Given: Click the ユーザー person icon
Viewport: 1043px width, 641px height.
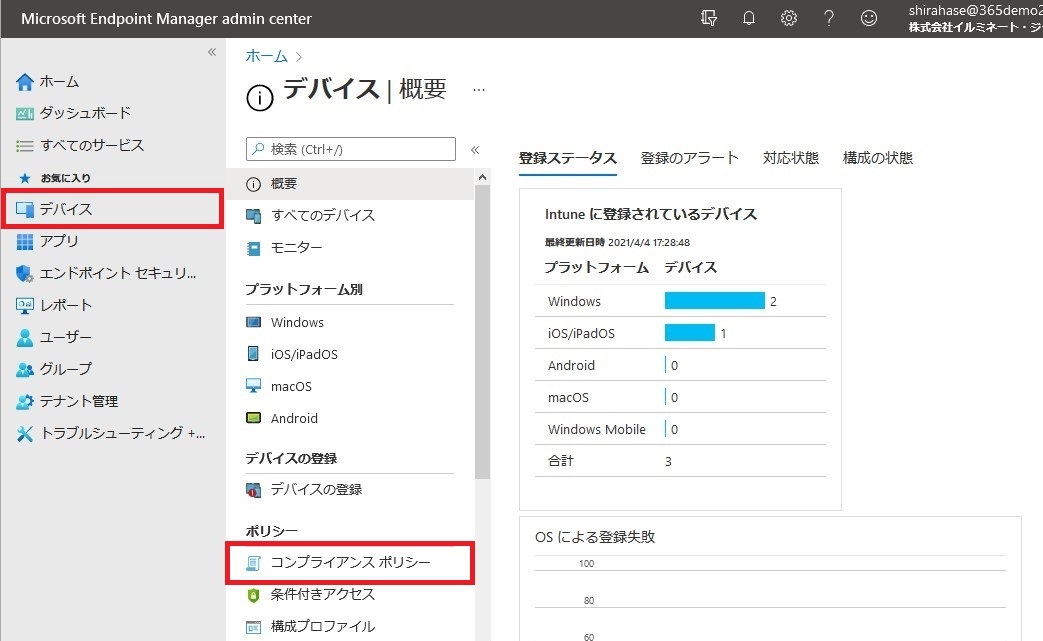Looking at the screenshot, I should tap(25, 338).
